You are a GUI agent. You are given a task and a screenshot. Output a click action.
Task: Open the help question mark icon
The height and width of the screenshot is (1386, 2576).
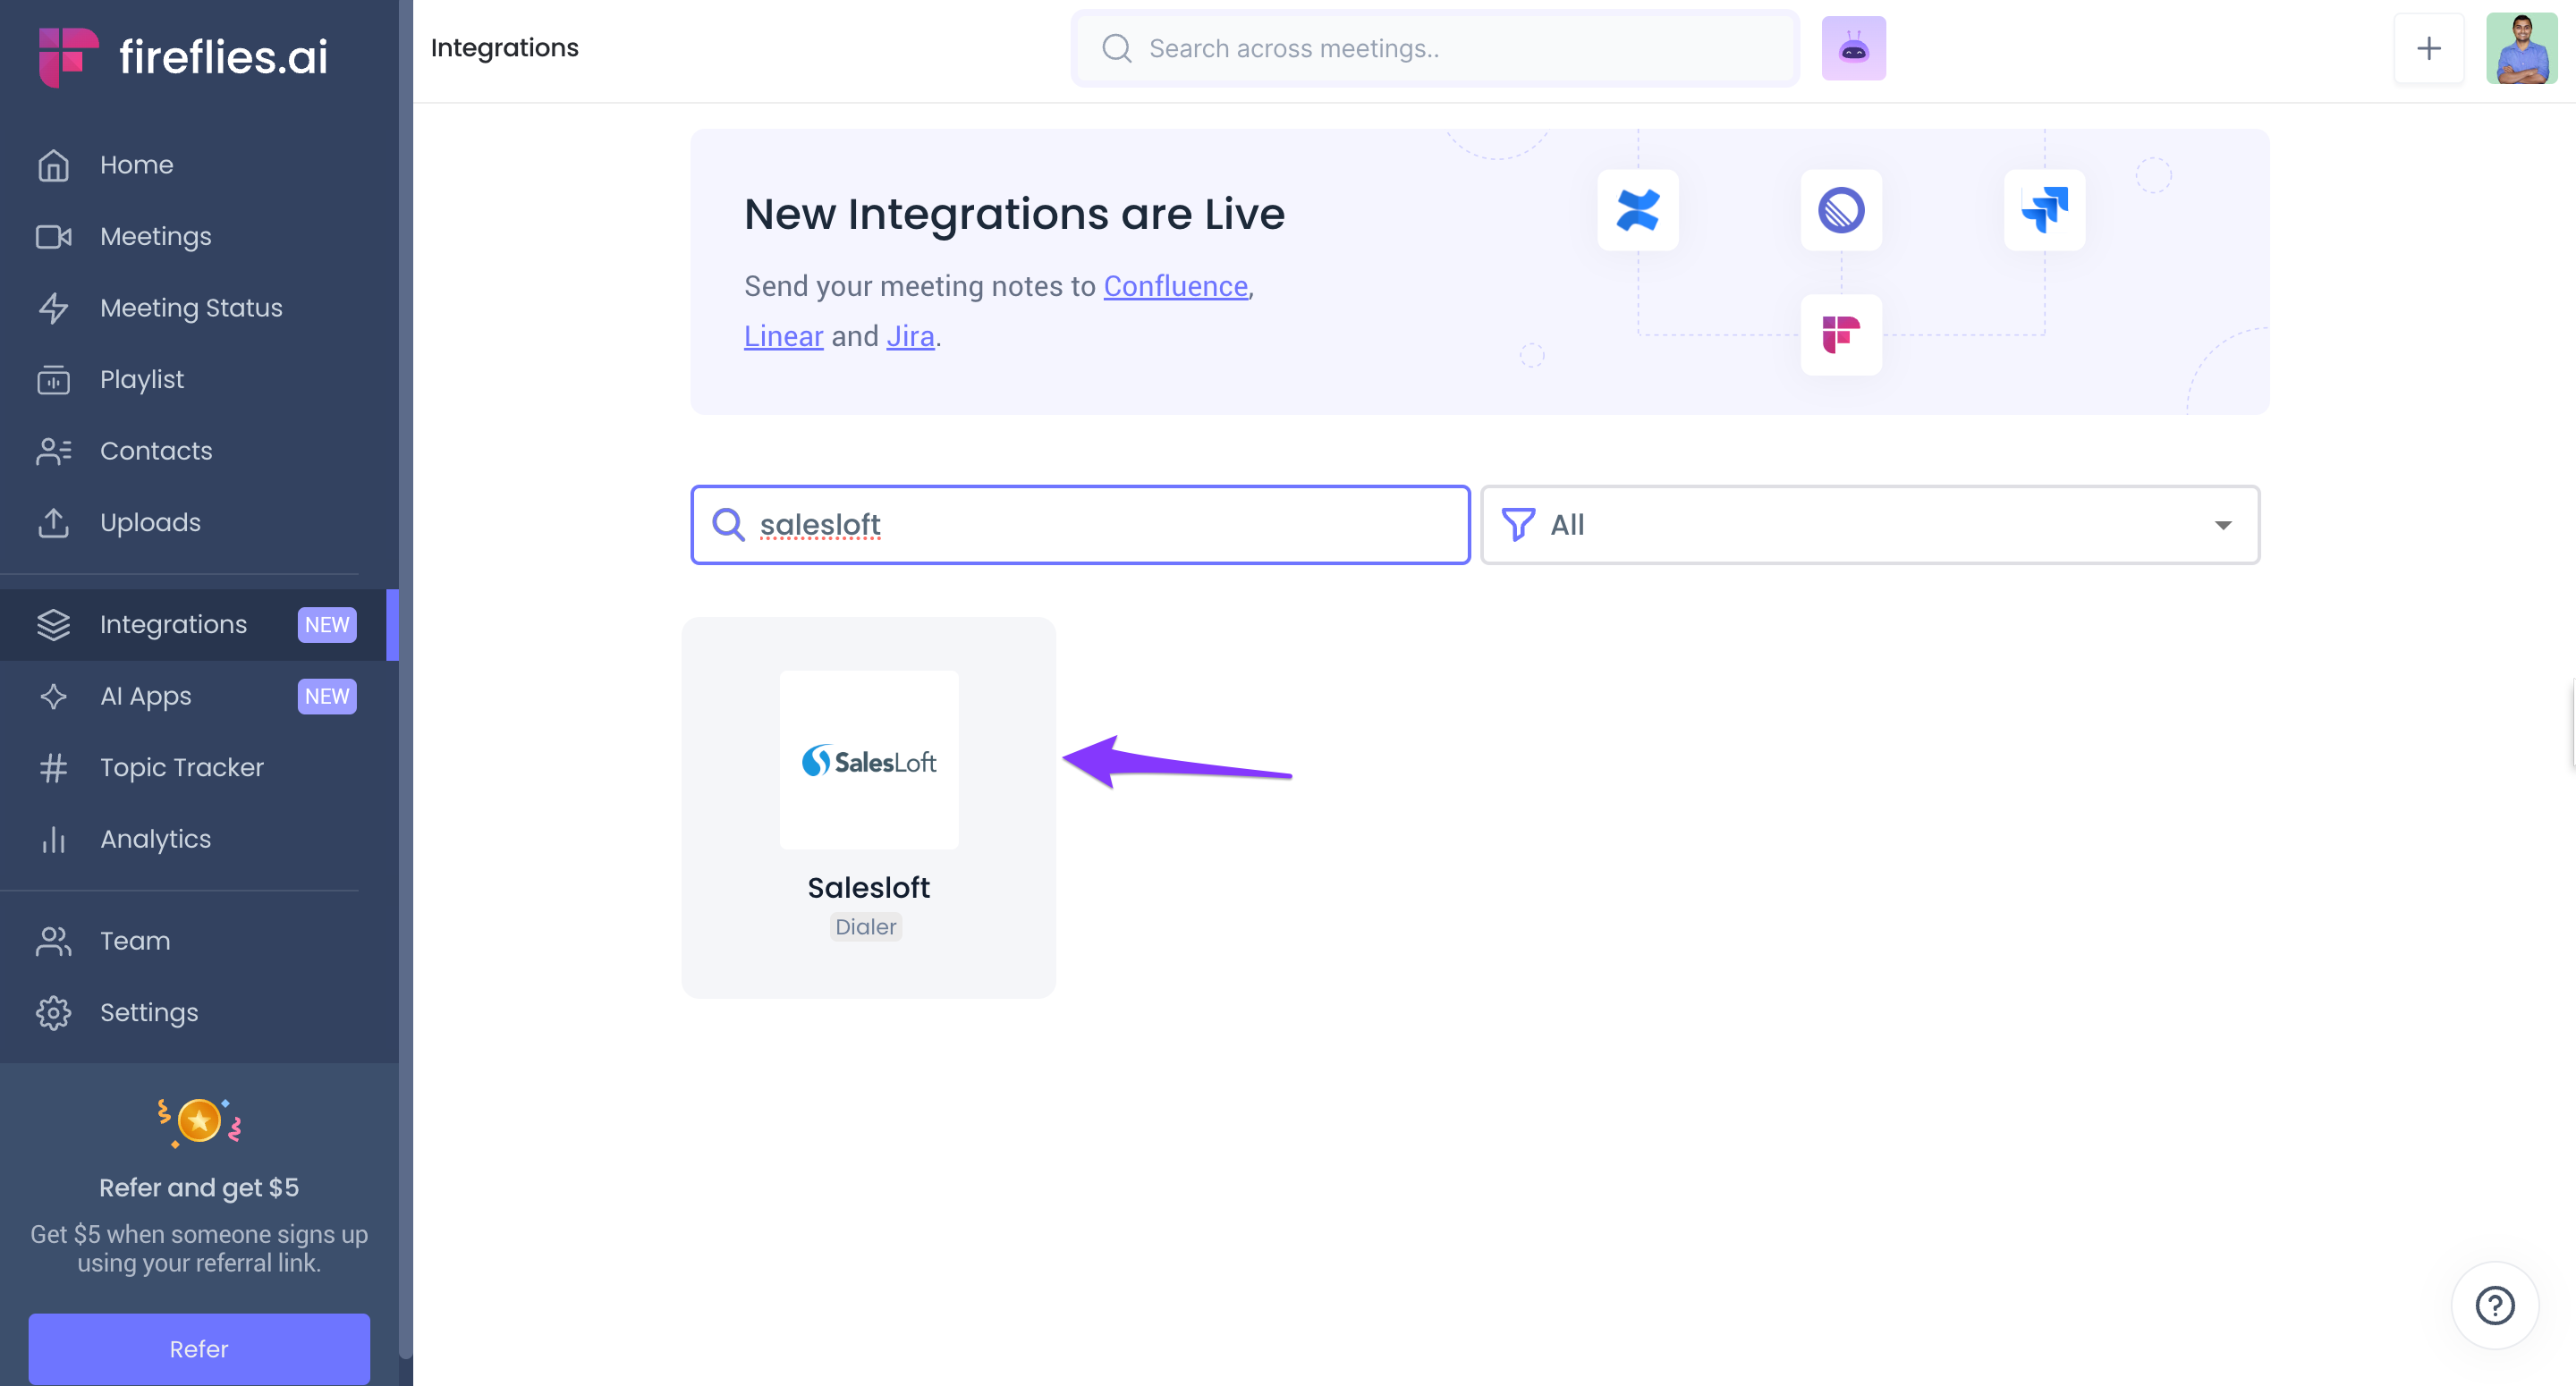[2494, 1304]
